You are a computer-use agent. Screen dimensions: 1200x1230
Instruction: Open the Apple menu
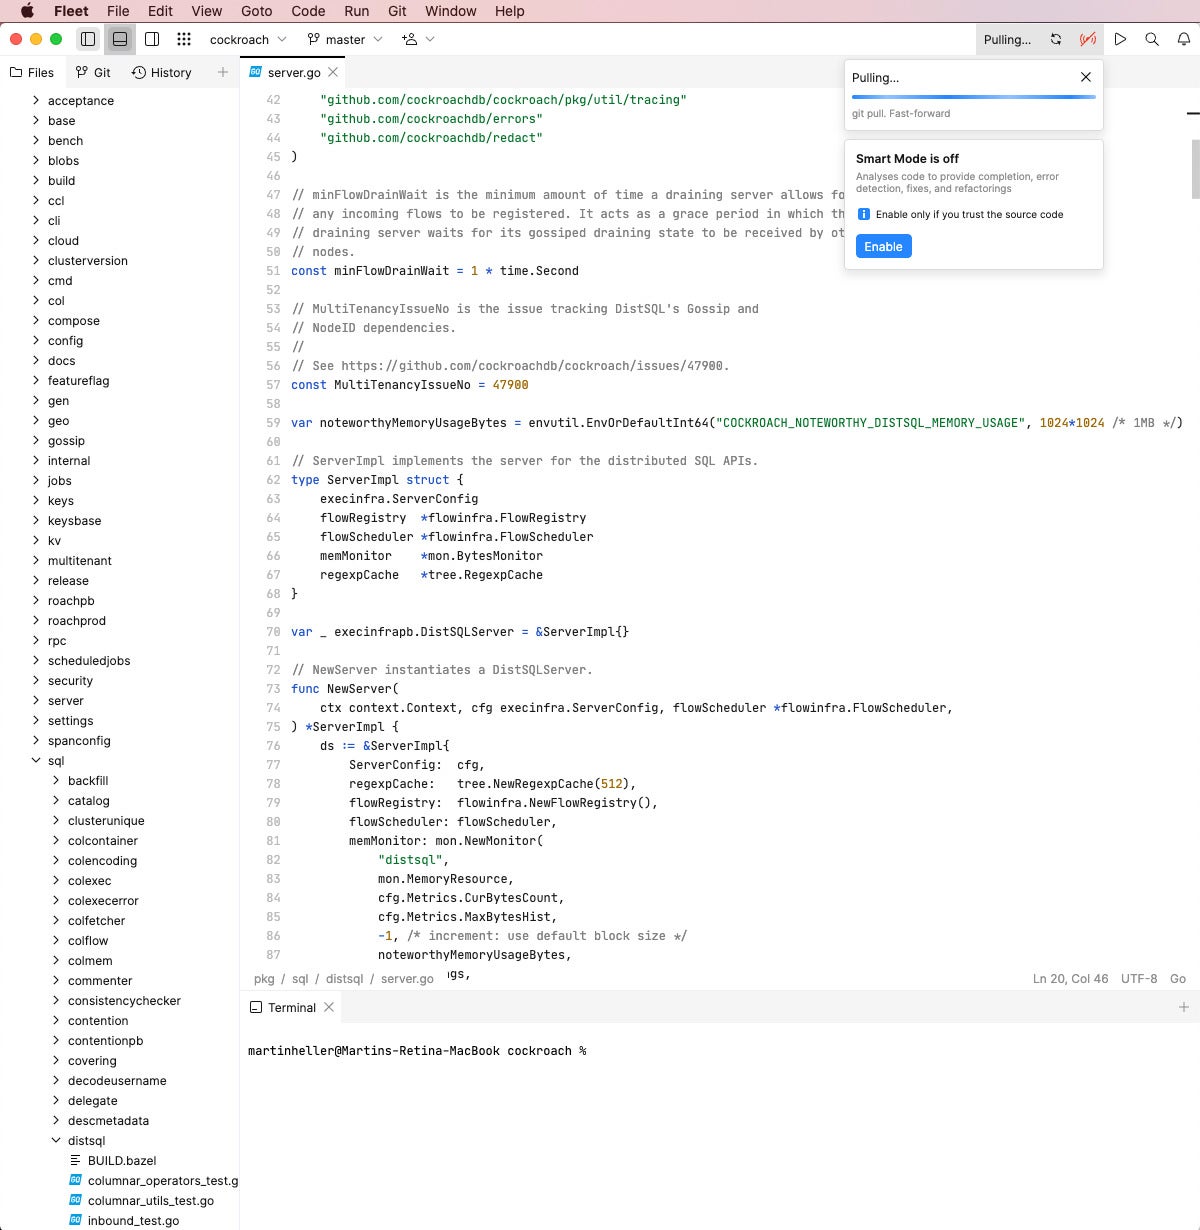coord(27,11)
